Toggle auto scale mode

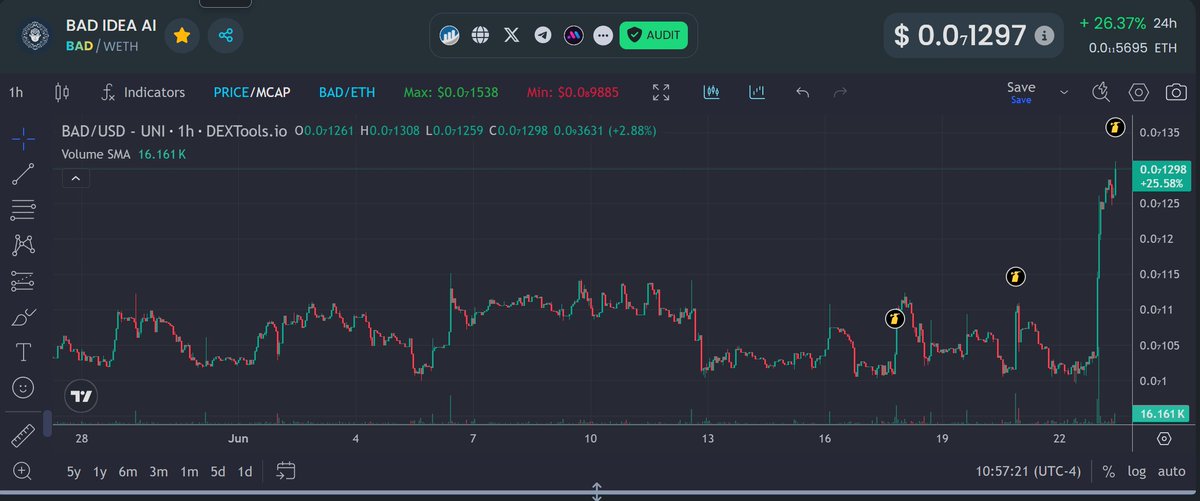(1172, 471)
